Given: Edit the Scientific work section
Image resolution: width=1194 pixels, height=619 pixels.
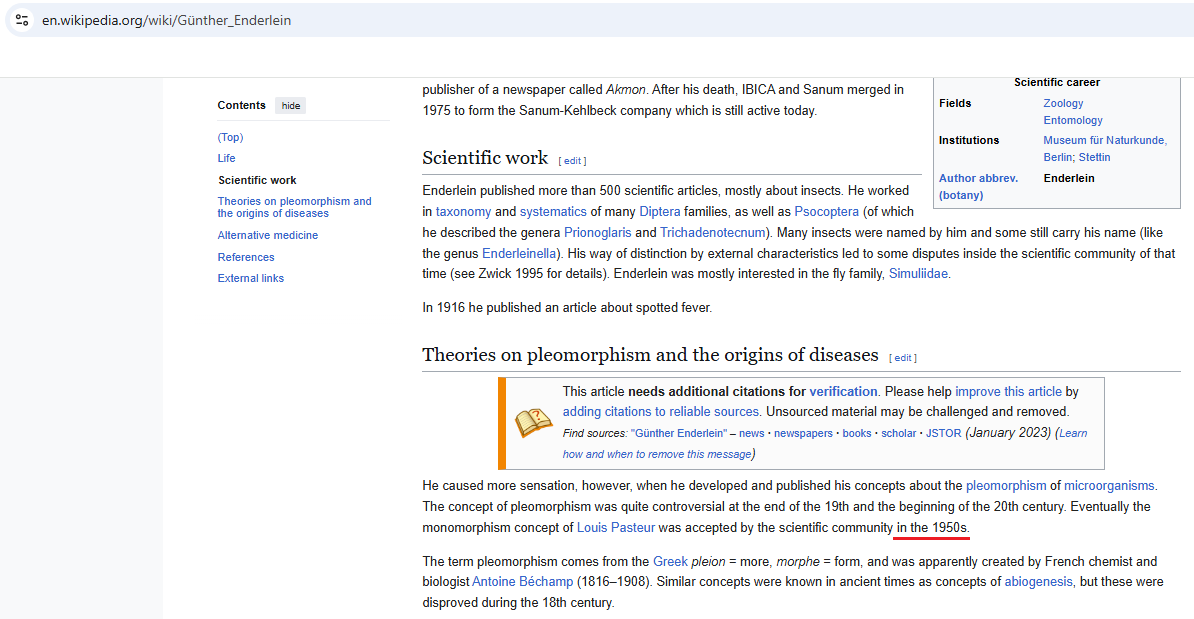Looking at the screenshot, I should pyautogui.click(x=572, y=161).
